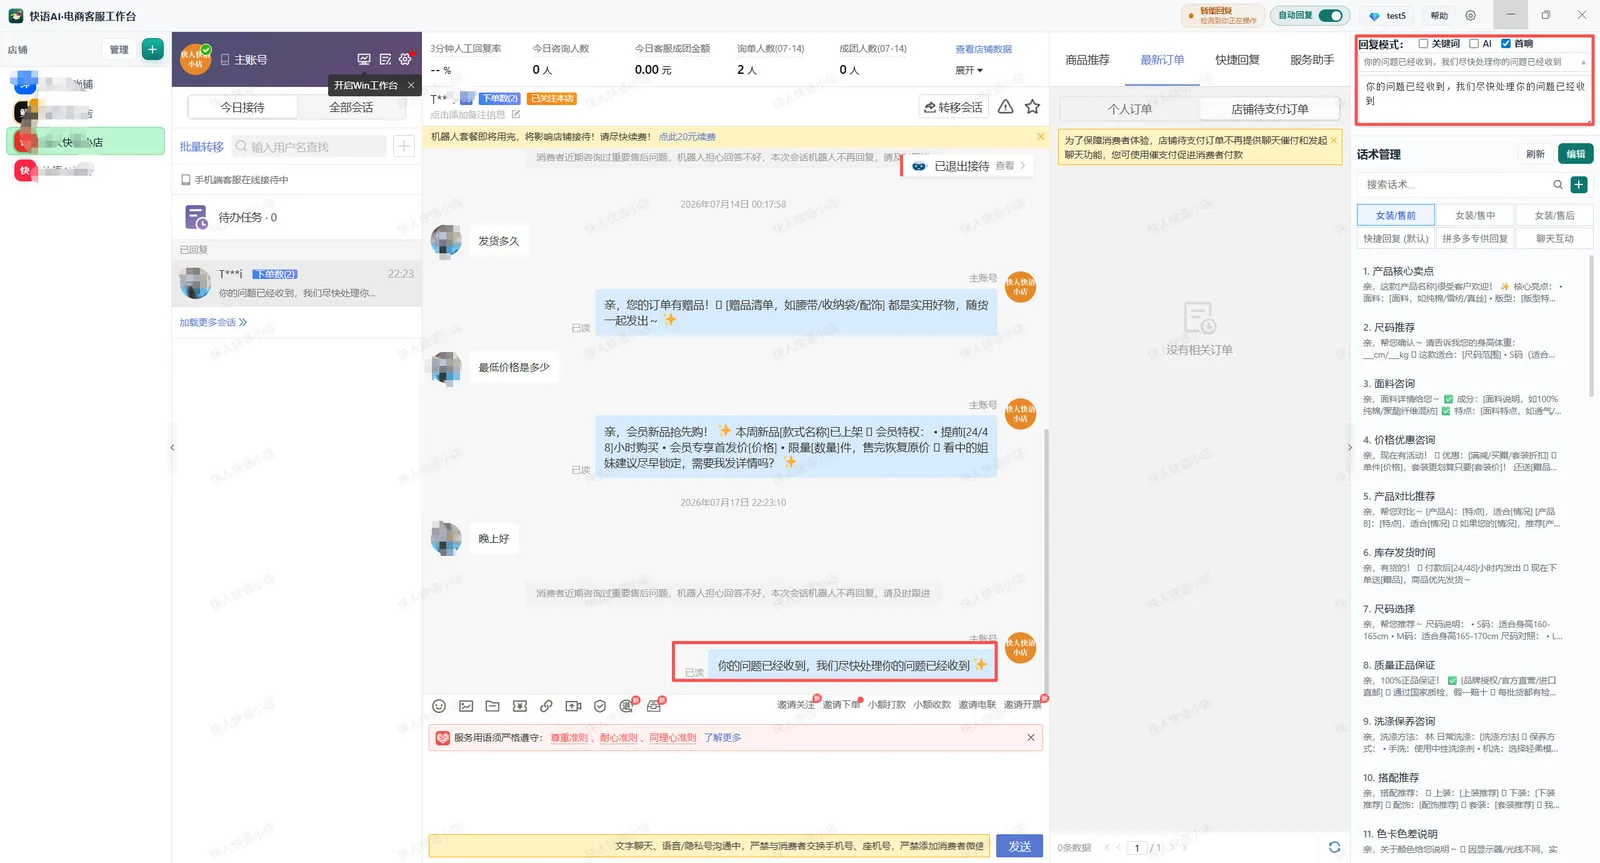Click the 发送 send button
The image size is (1600, 863).
coord(1019,846)
